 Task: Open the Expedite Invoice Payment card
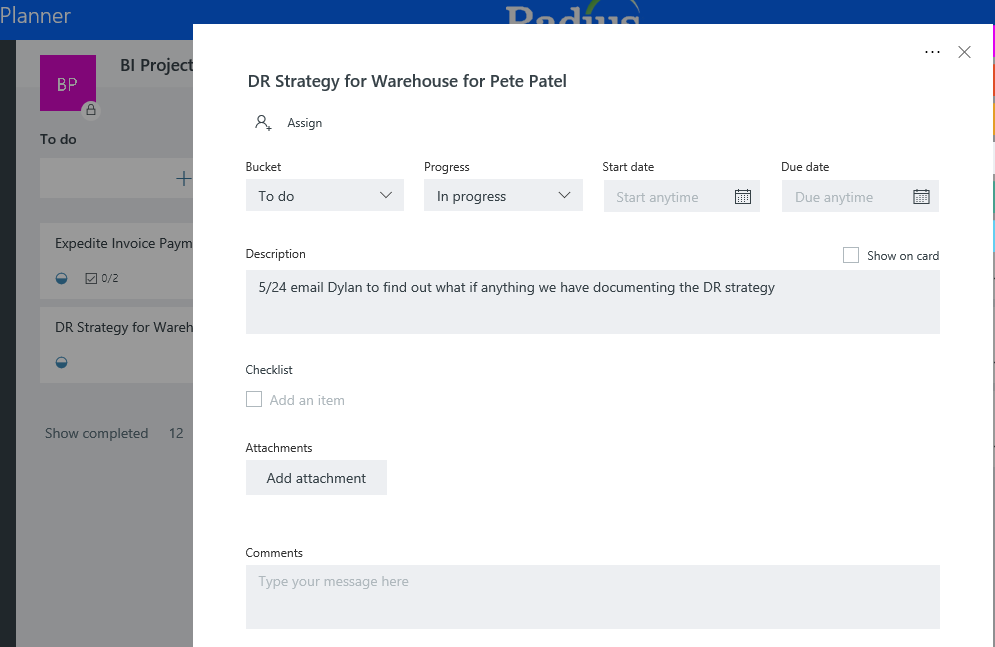click(x=117, y=261)
